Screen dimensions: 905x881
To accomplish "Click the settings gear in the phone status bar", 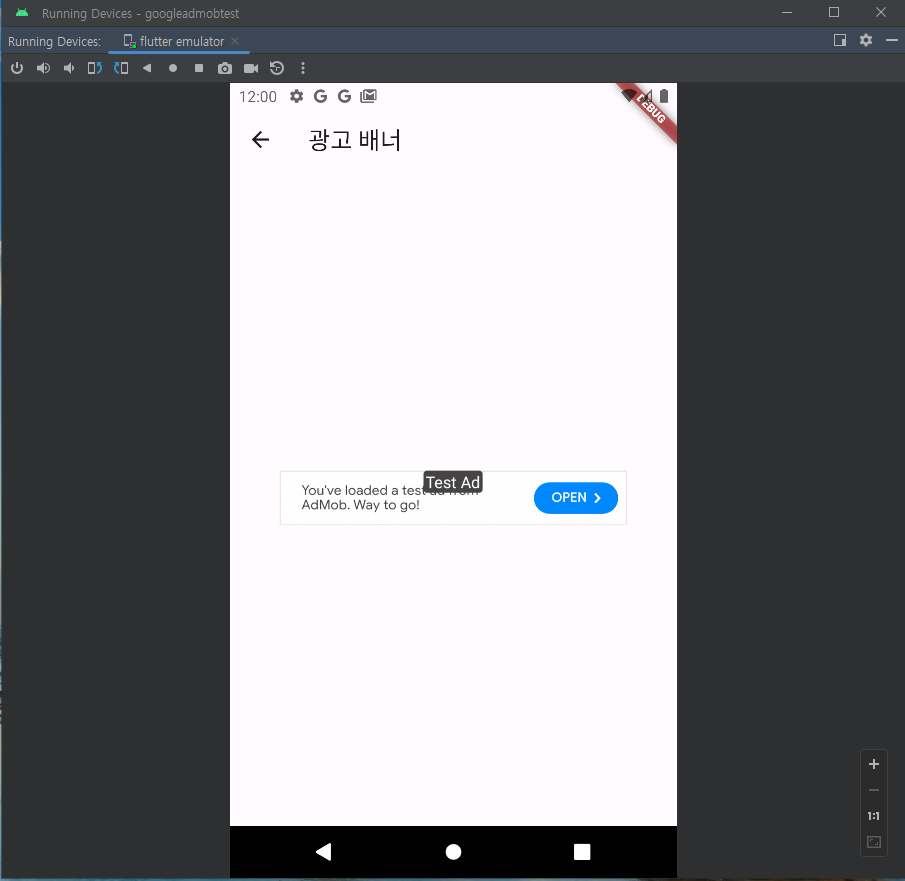I will tap(296, 96).
